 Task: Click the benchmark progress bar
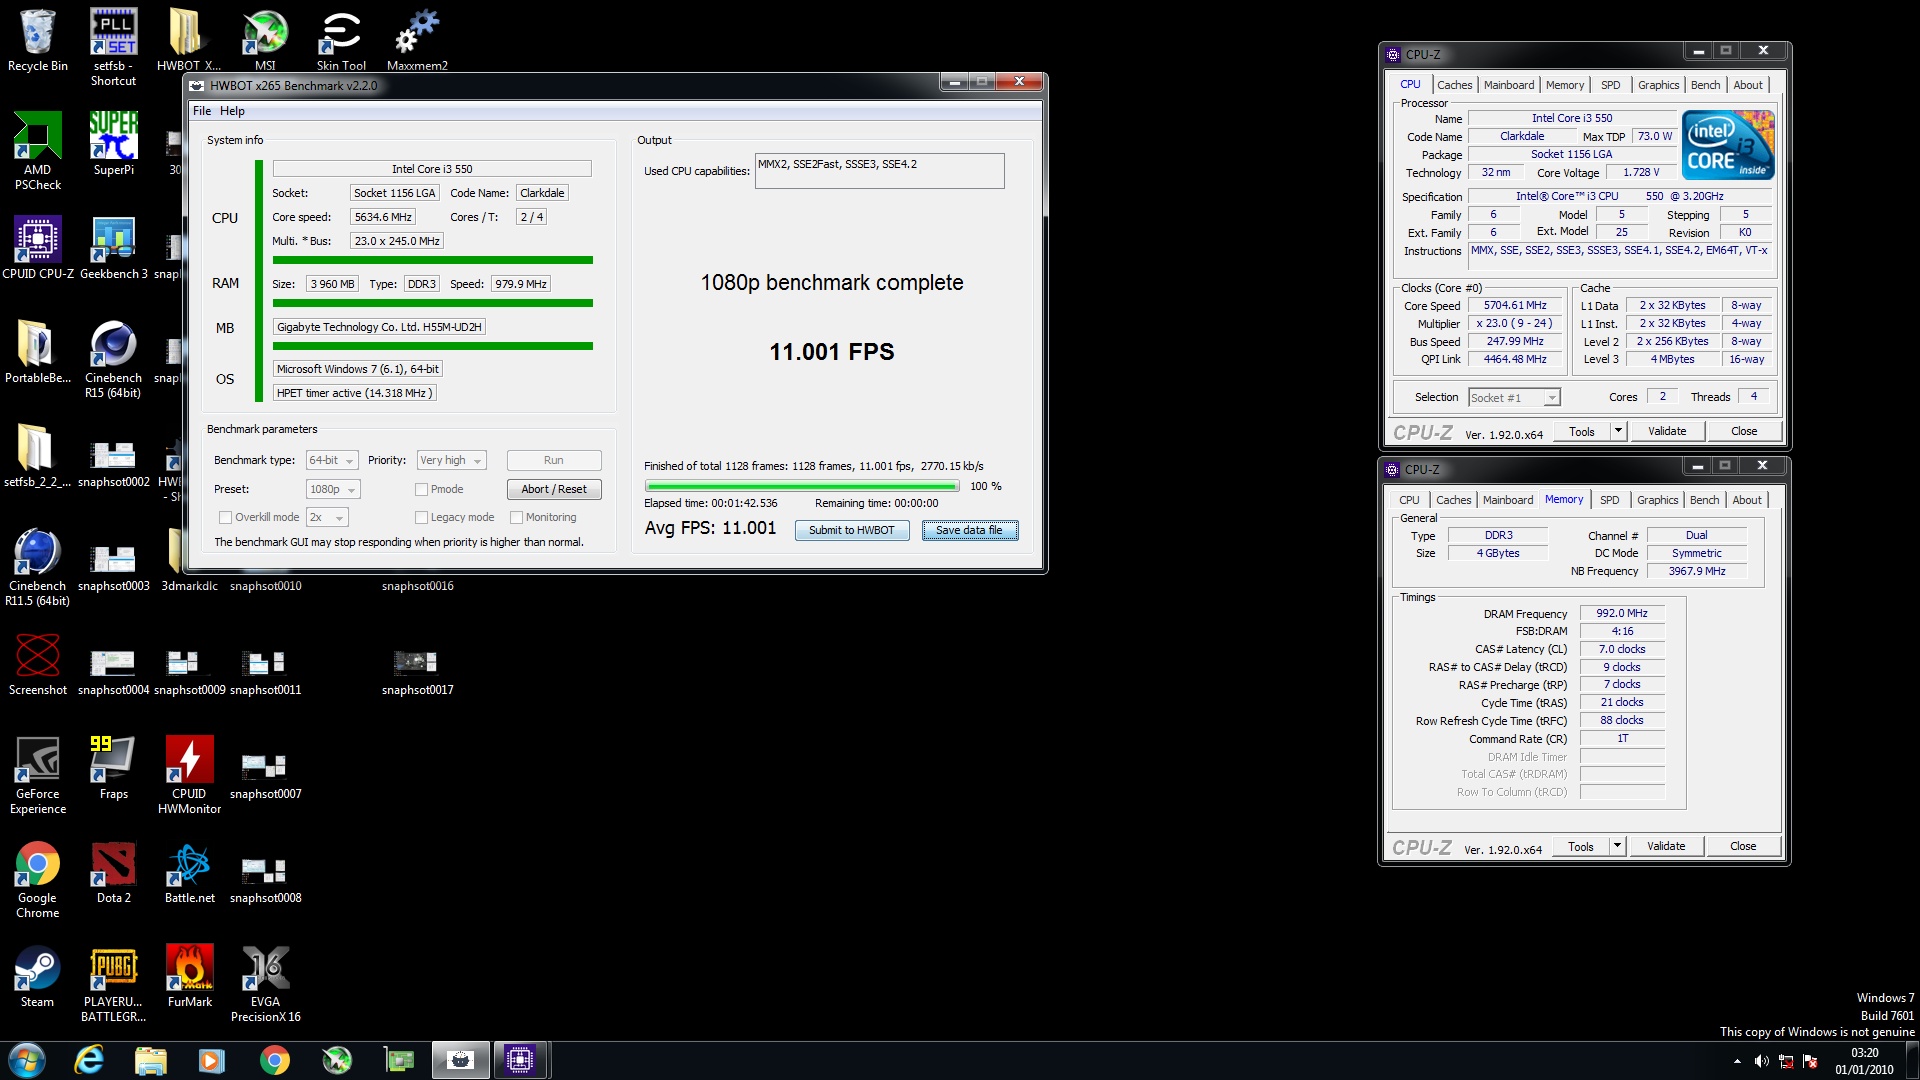(x=802, y=486)
